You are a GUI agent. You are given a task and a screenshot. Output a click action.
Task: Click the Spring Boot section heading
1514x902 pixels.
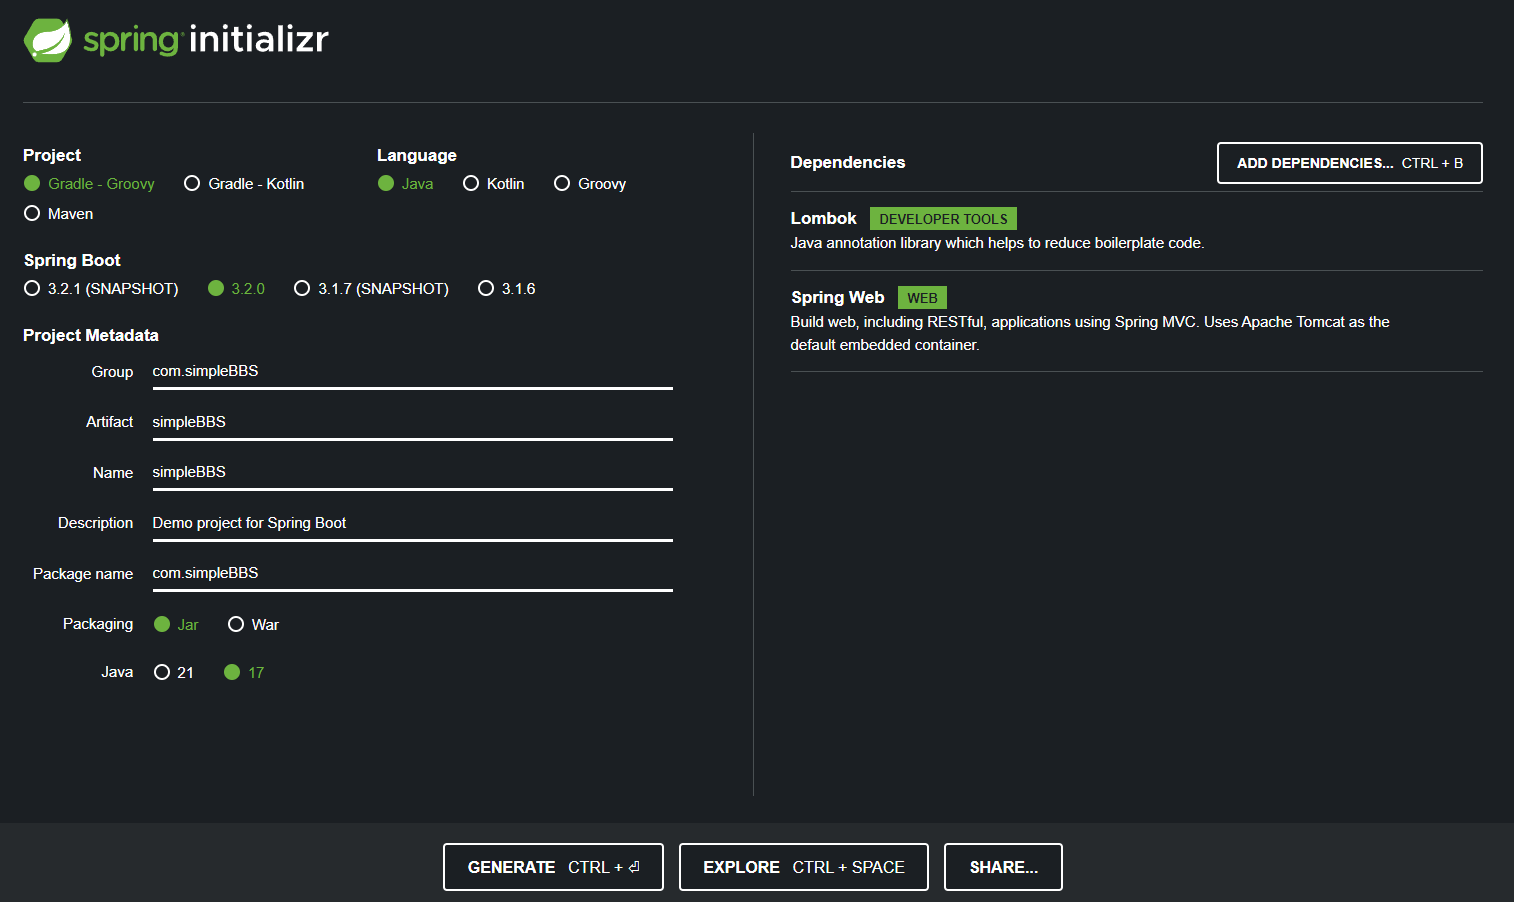pos(72,260)
